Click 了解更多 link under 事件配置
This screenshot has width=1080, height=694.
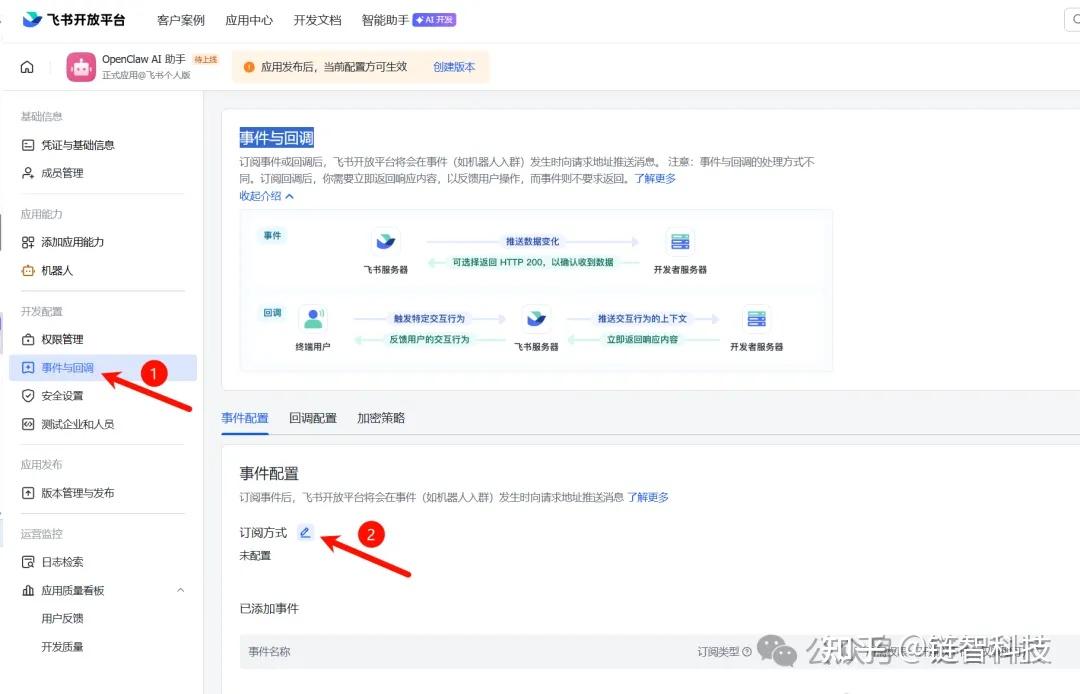[647, 497]
